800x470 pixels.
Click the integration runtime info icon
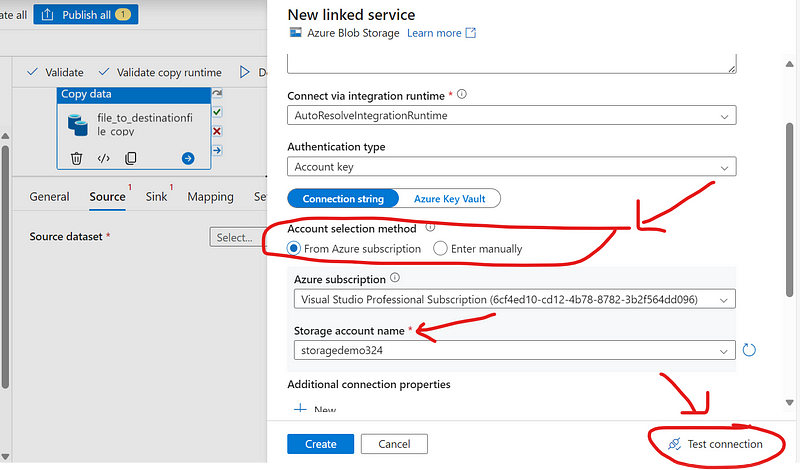point(462,94)
